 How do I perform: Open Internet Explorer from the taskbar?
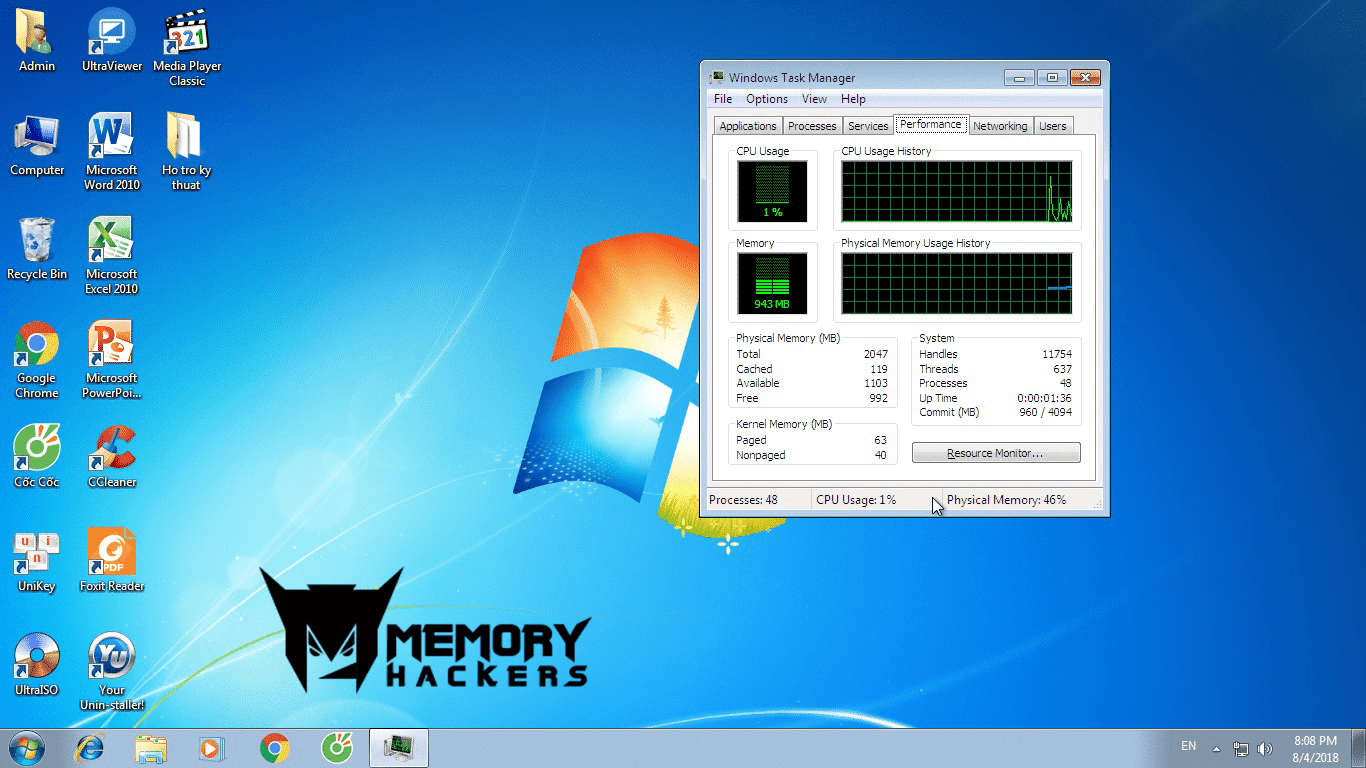click(90, 748)
